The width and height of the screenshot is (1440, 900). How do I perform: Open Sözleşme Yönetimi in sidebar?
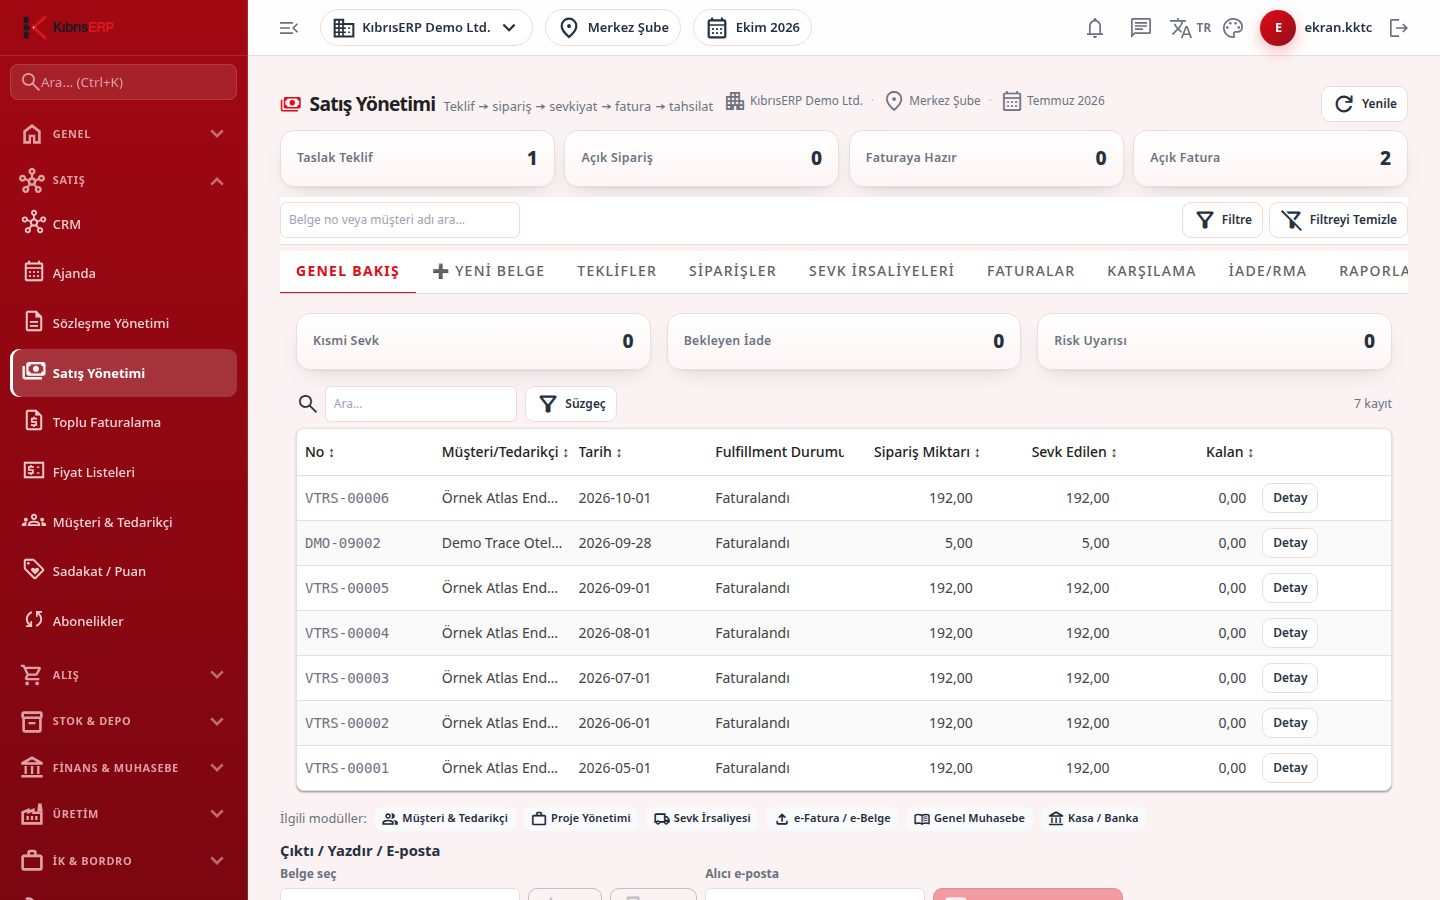[x=124, y=323]
